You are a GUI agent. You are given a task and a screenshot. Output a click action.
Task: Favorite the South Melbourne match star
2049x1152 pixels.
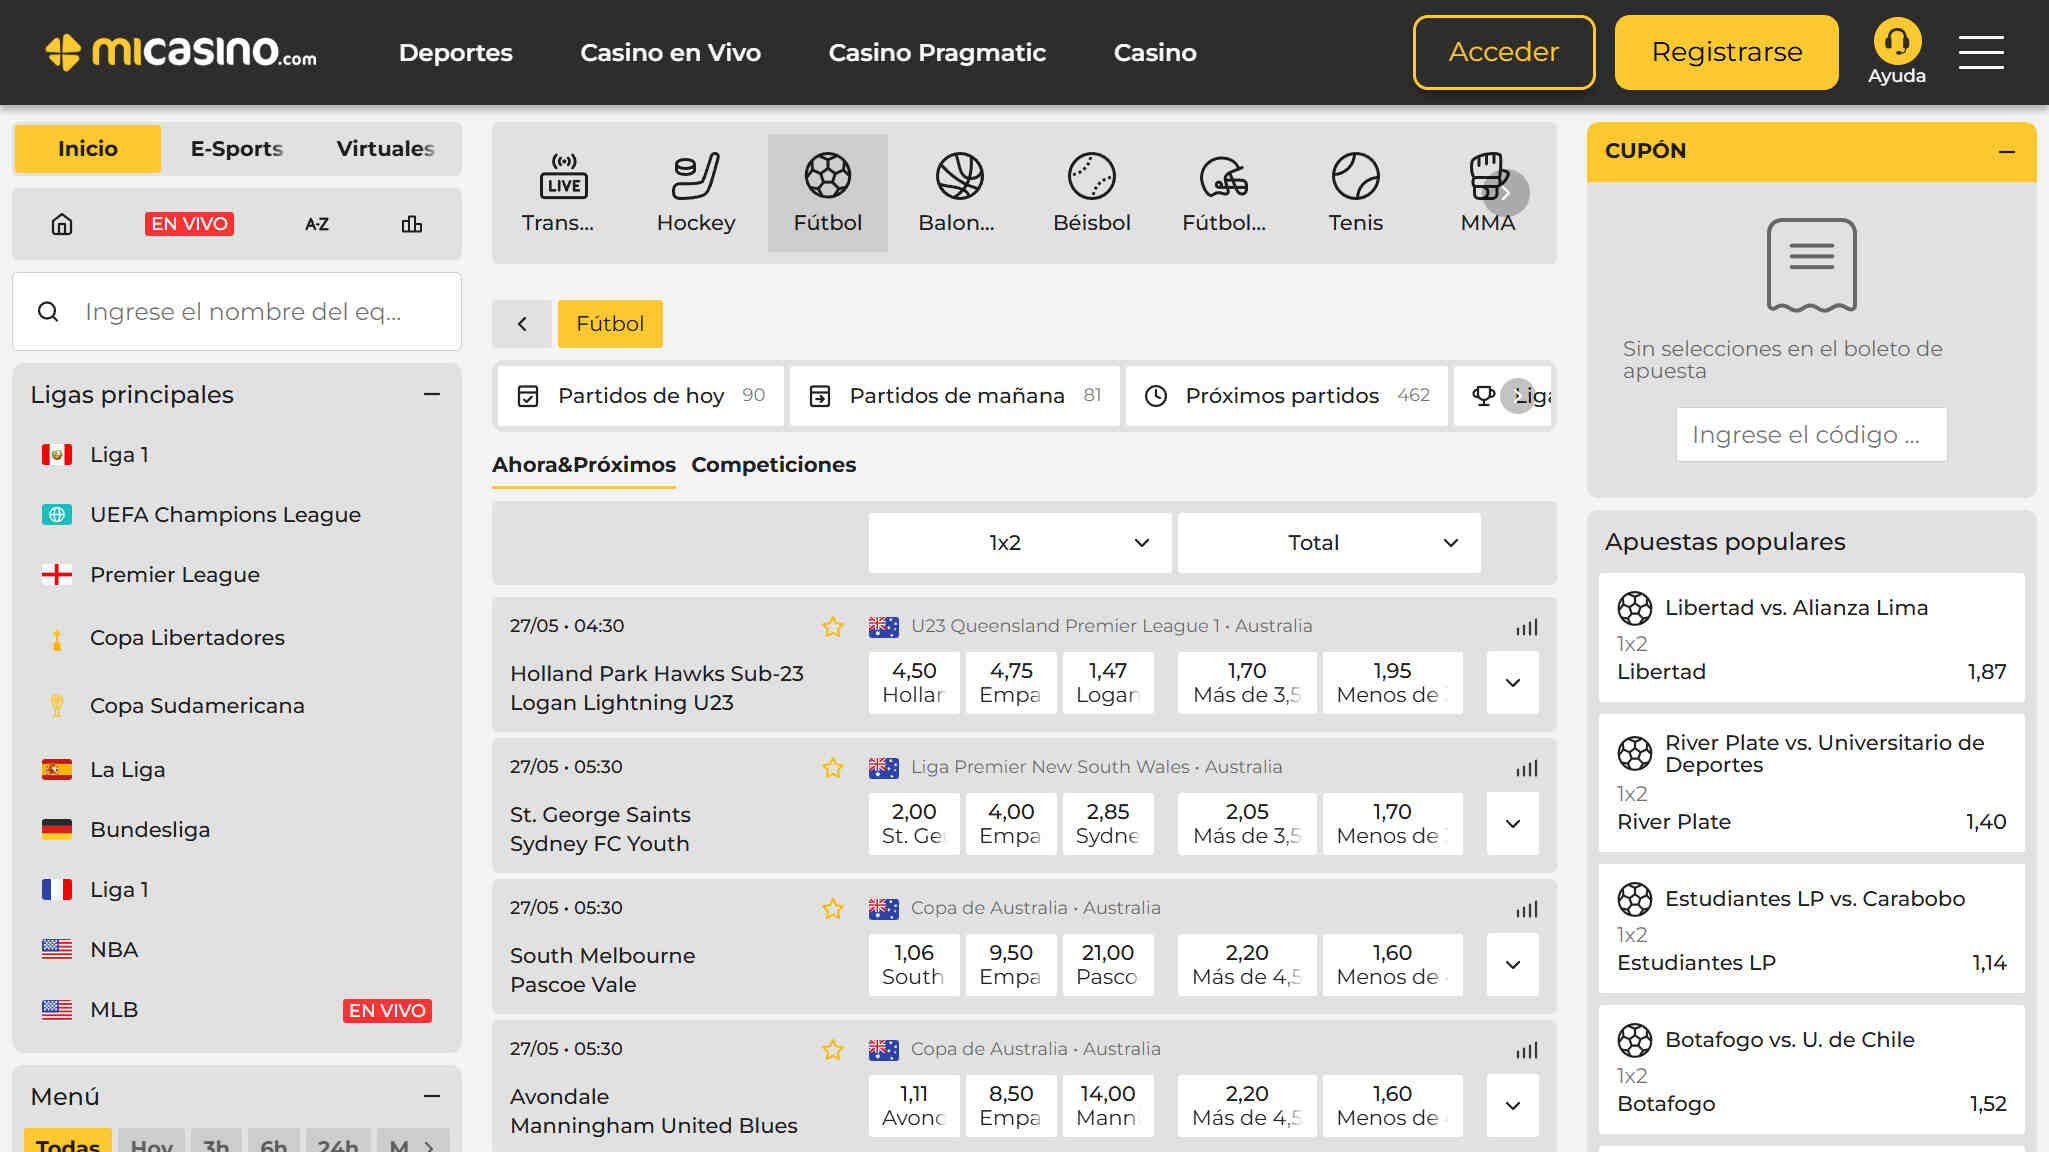click(832, 909)
